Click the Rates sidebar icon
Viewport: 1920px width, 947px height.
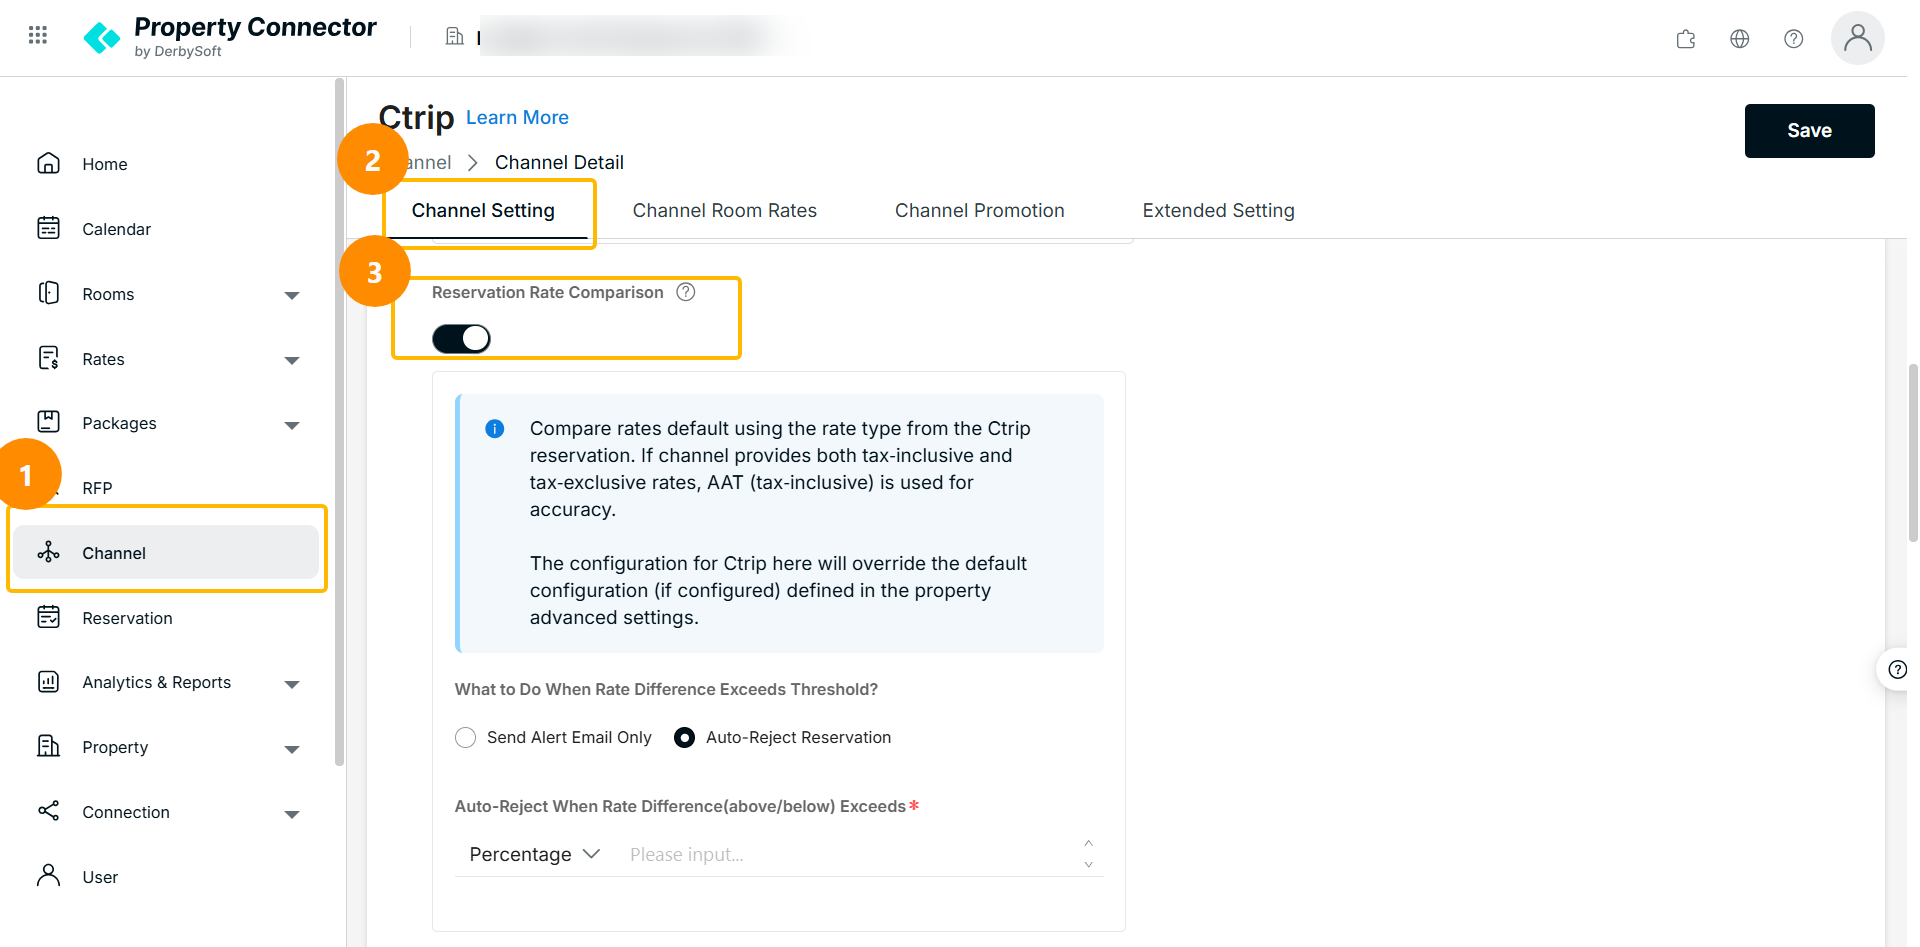tap(48, 358)
